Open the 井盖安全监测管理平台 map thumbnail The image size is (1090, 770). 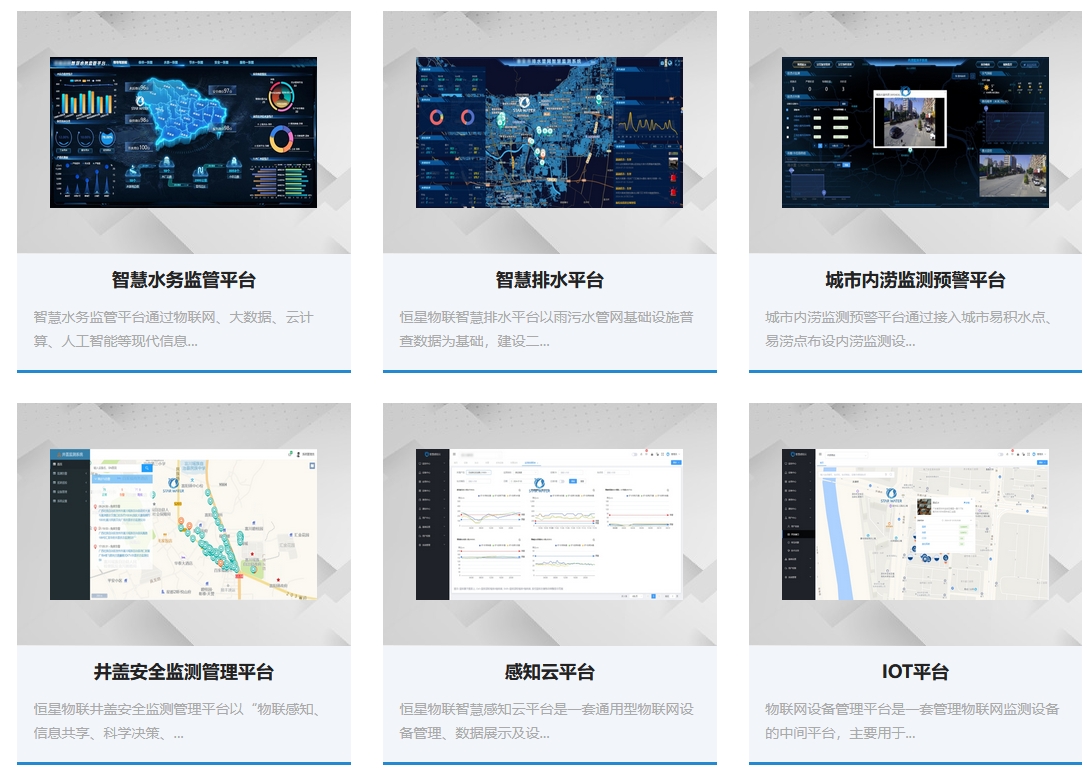pyautogui.click(x=183, y=524)
